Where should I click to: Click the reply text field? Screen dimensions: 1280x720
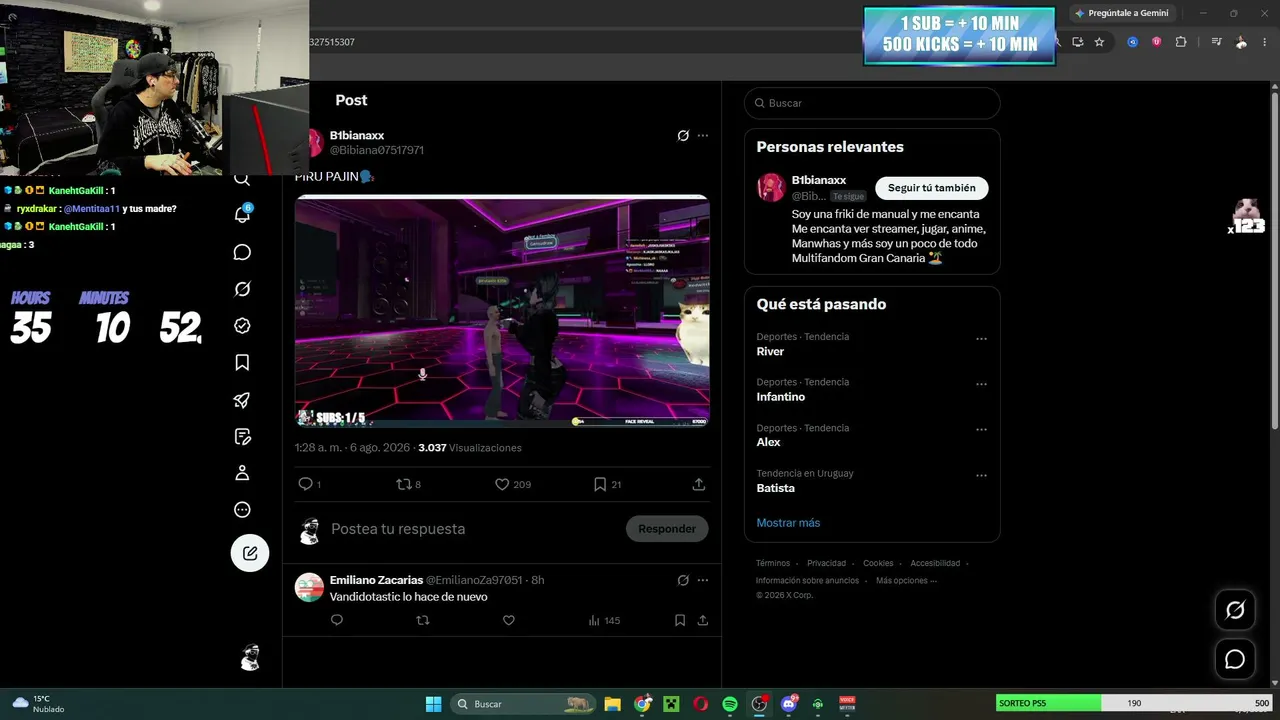(x=473, y=529)
